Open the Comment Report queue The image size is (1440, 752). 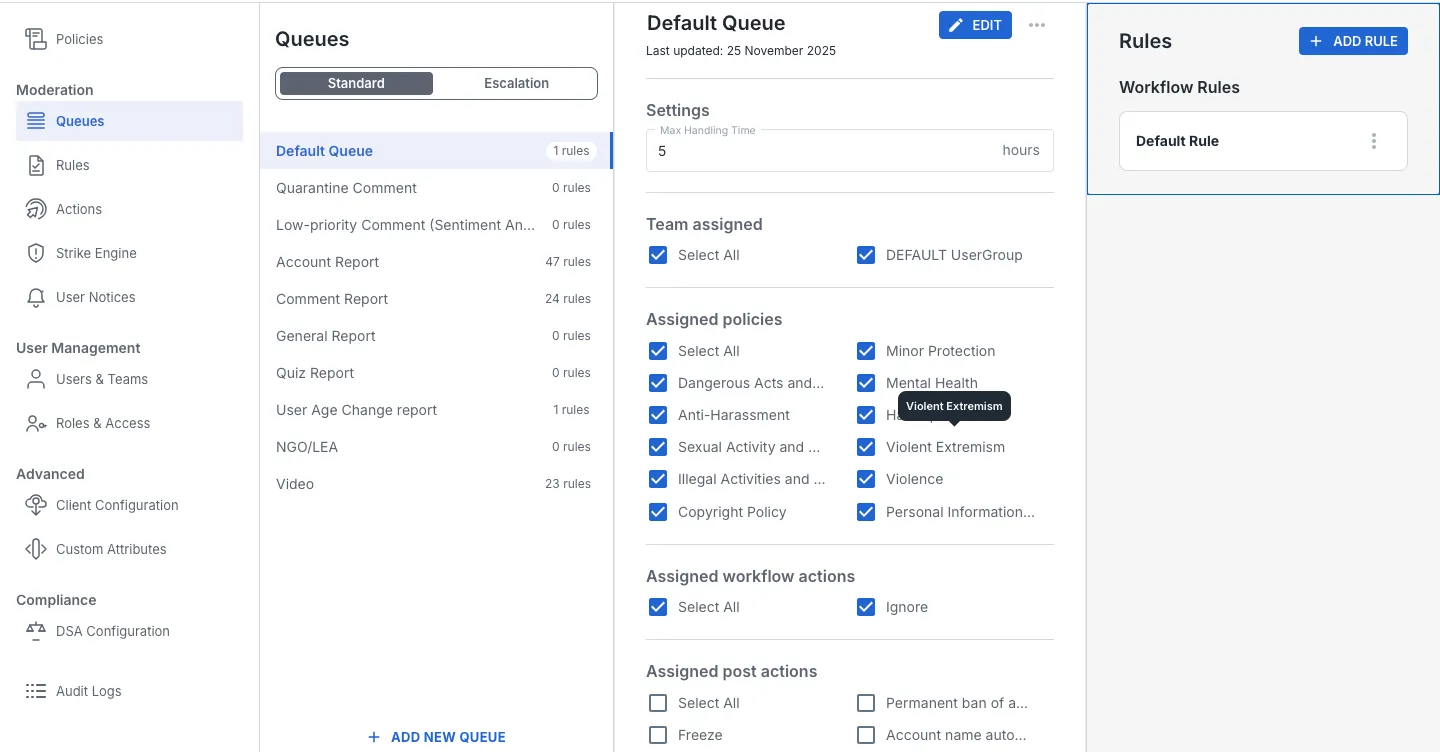(436, 299)
